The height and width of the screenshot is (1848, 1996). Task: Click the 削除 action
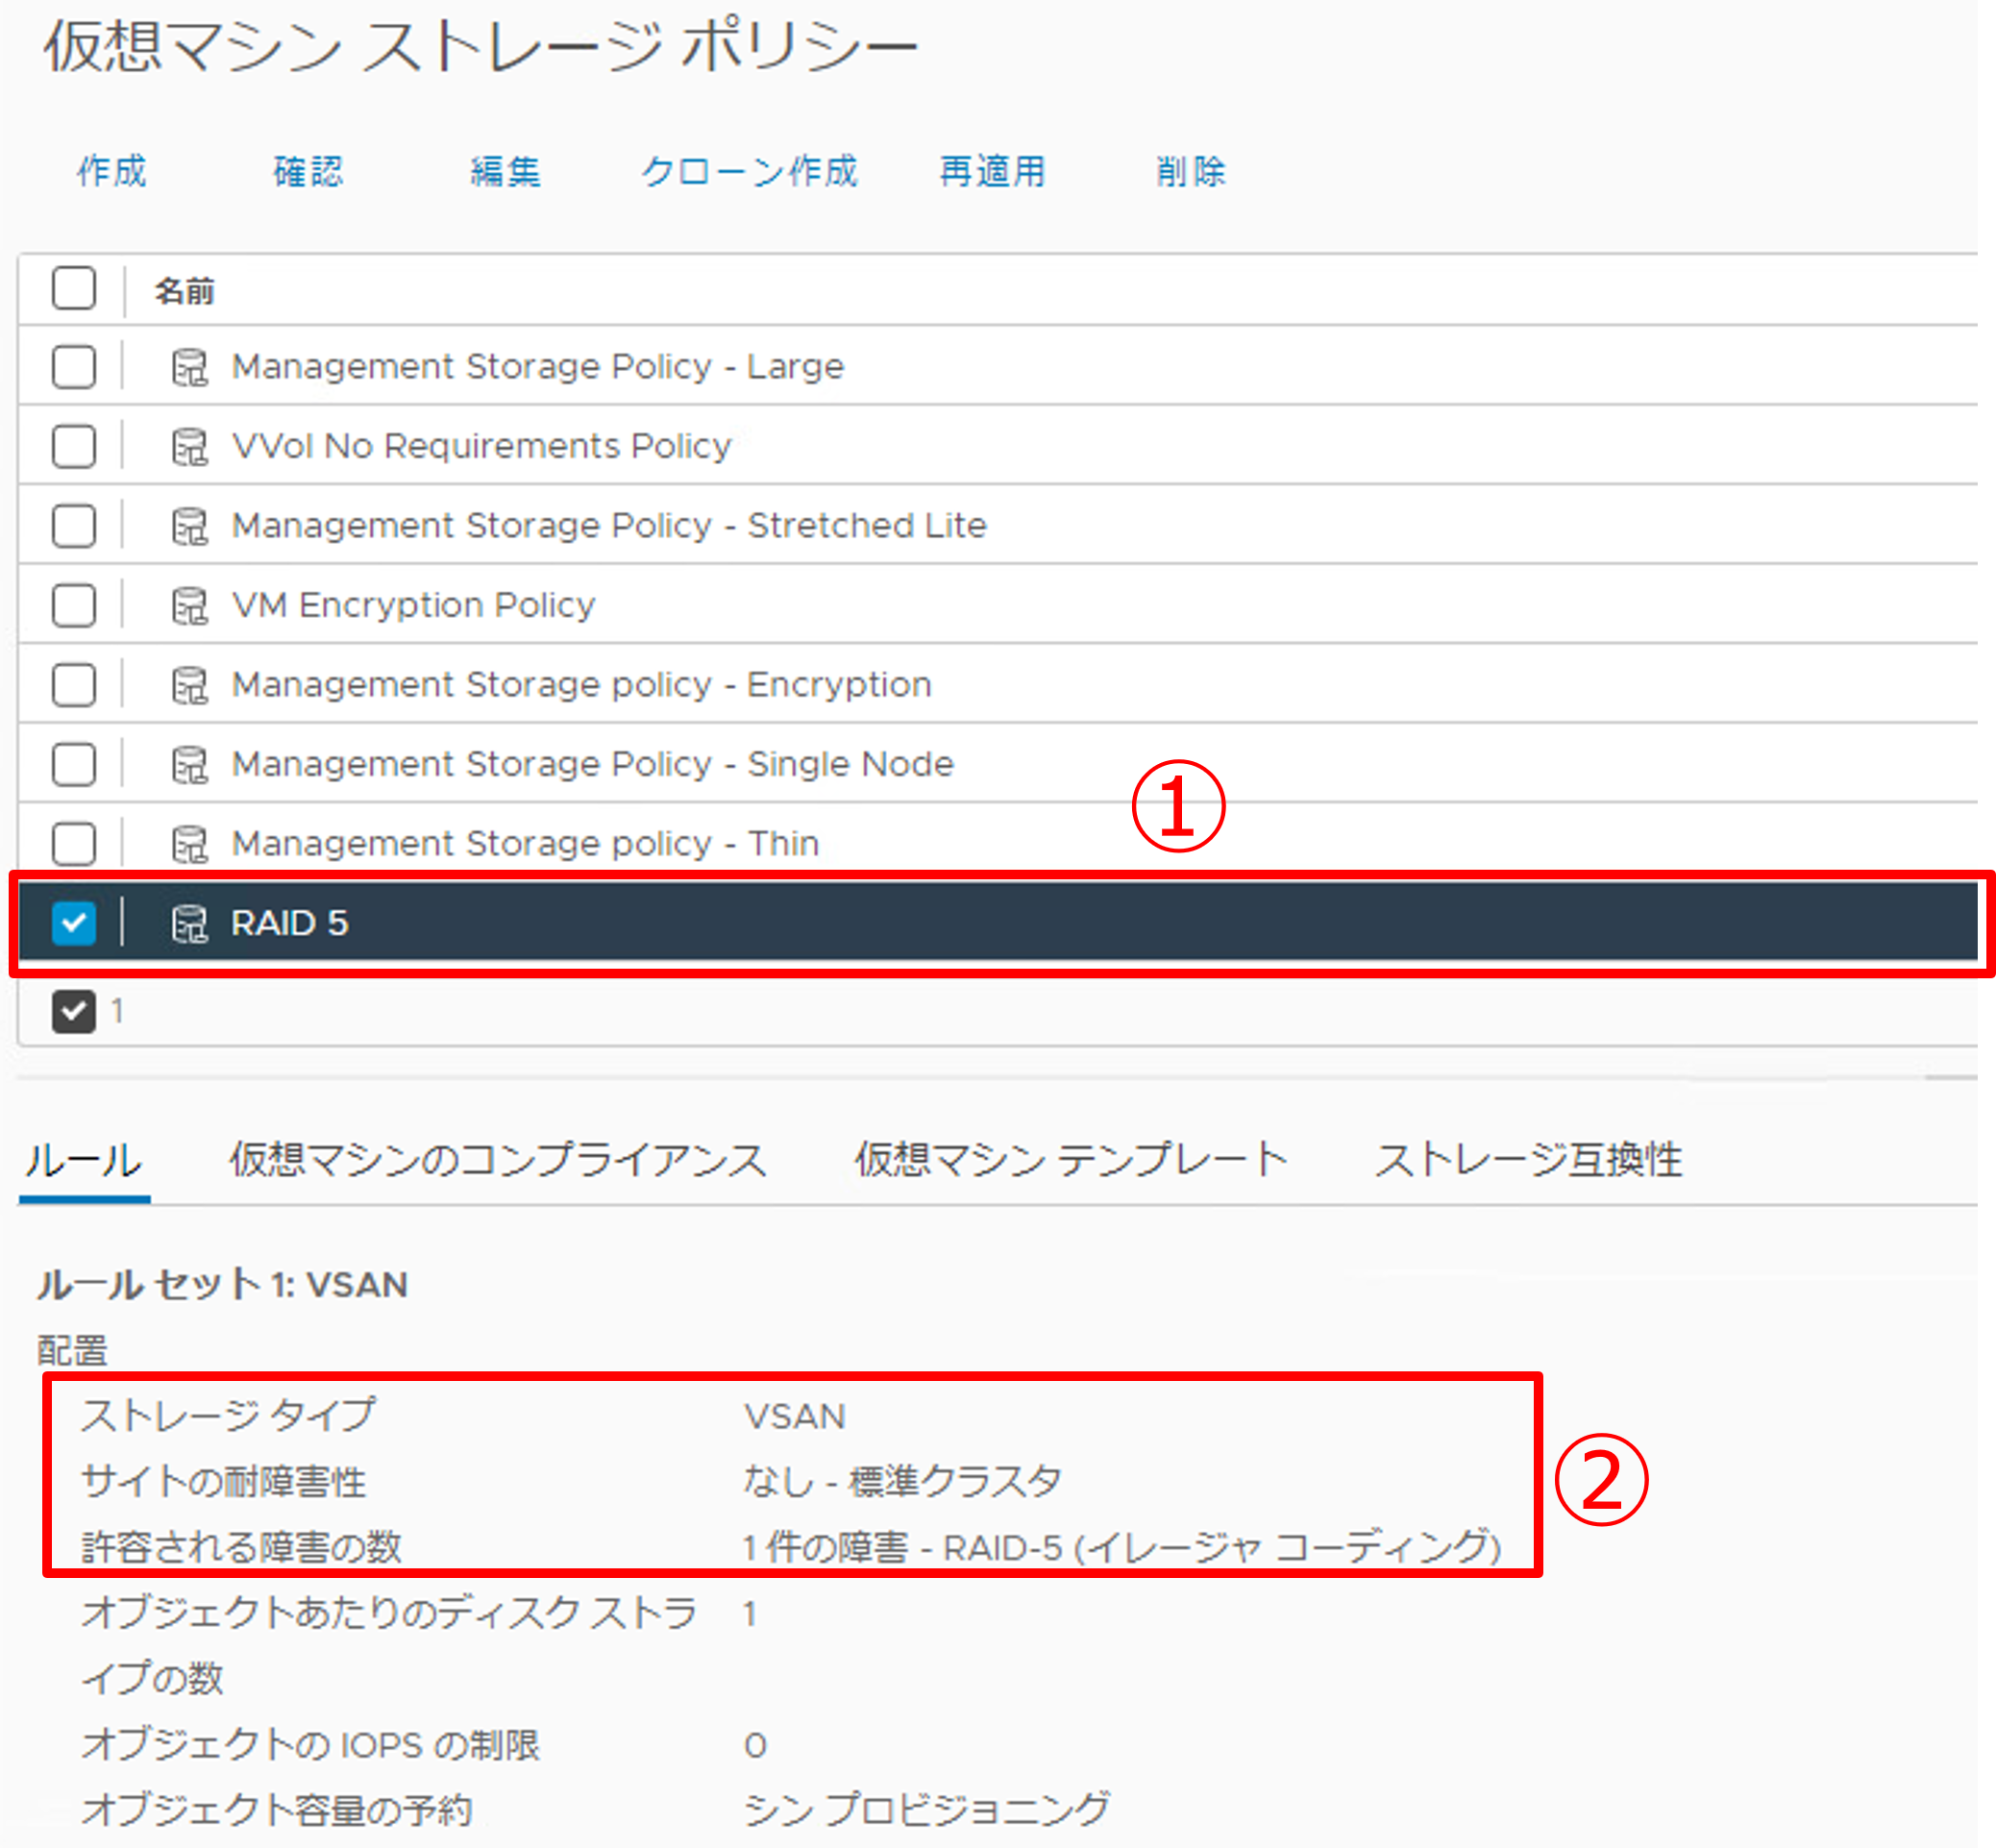[x=1190, y=171]
